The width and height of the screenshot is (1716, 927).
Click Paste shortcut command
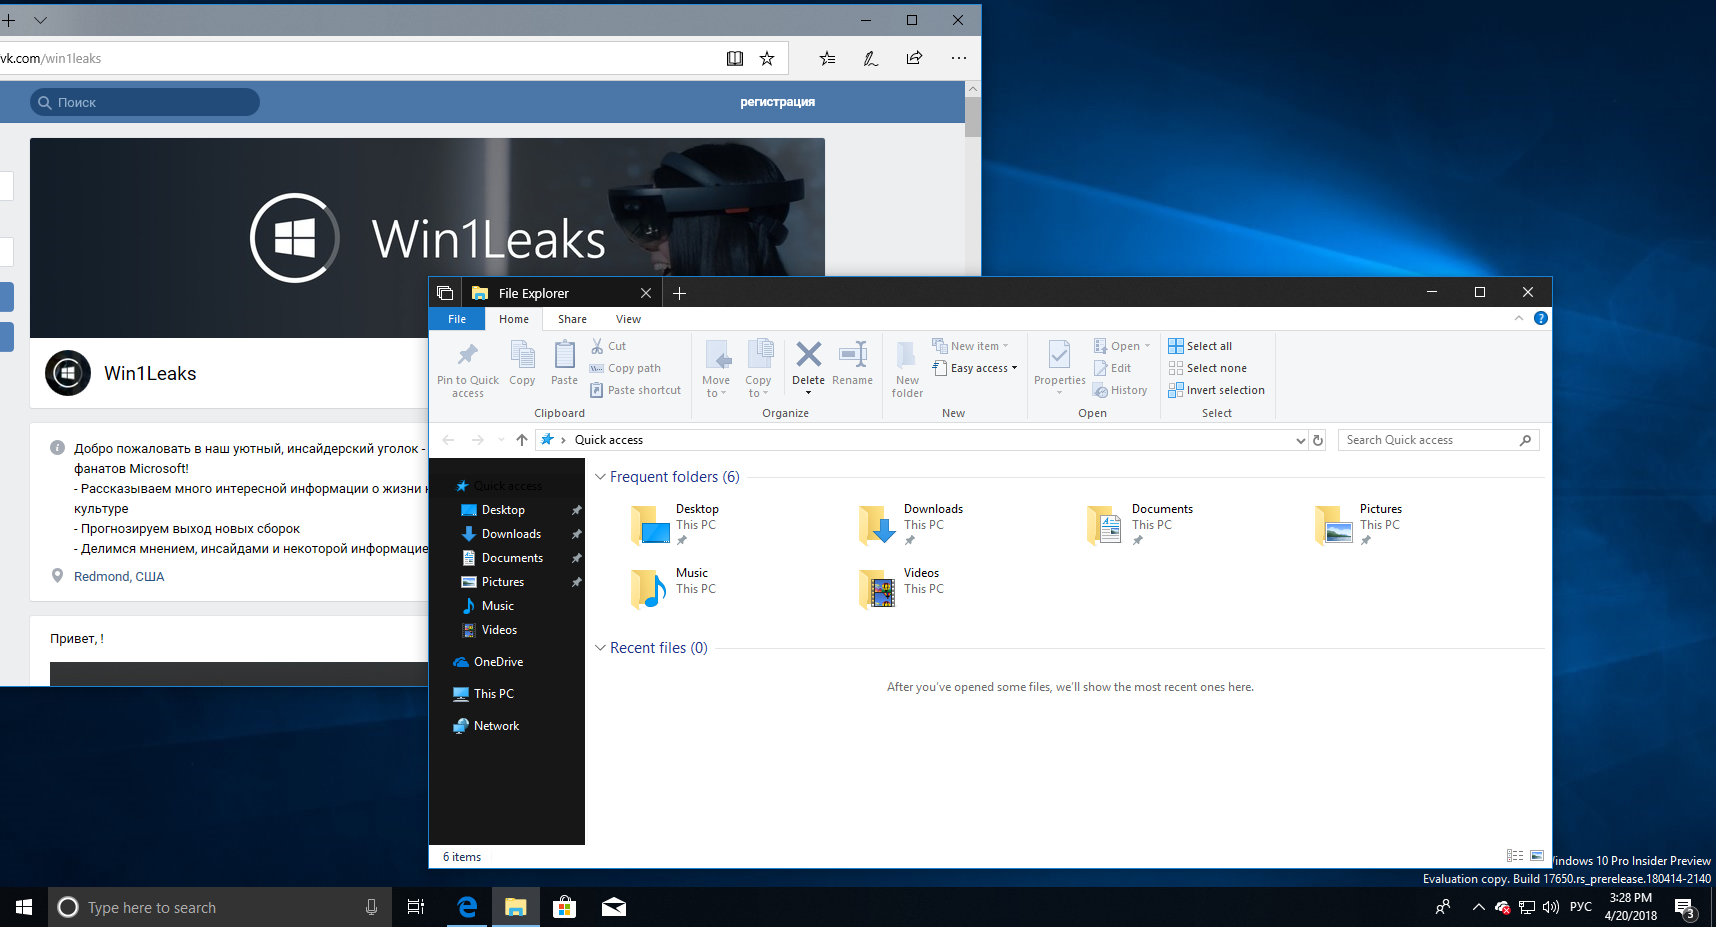pyautogui.click(x=635, y=390)
